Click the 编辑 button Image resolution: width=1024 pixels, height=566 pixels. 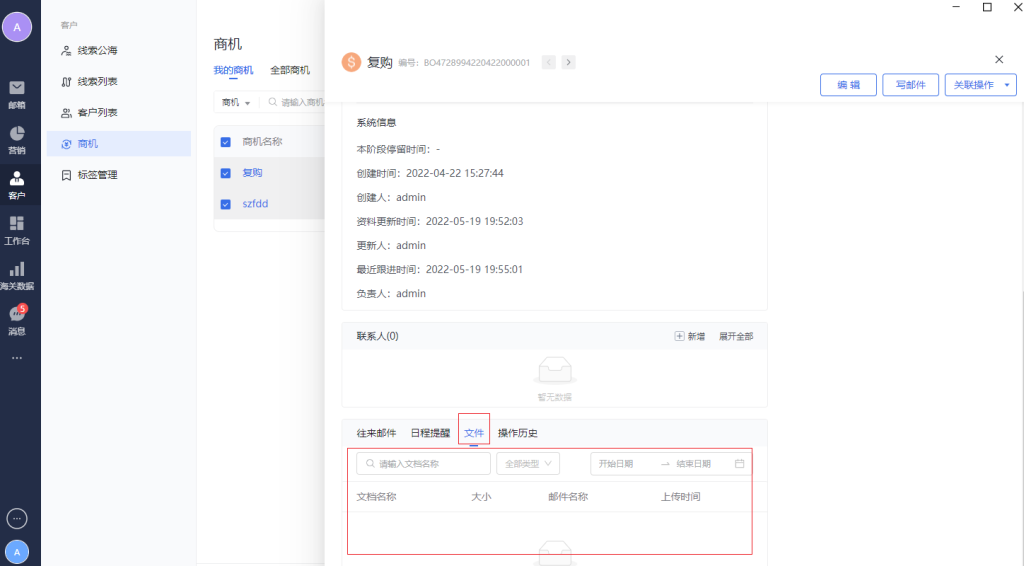[848, 85]
